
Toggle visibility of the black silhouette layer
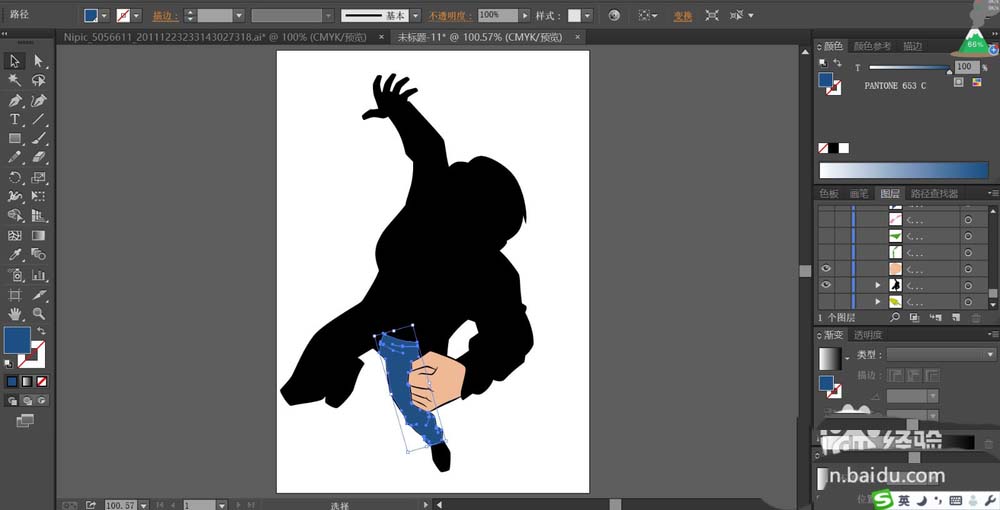click(826, 285)
